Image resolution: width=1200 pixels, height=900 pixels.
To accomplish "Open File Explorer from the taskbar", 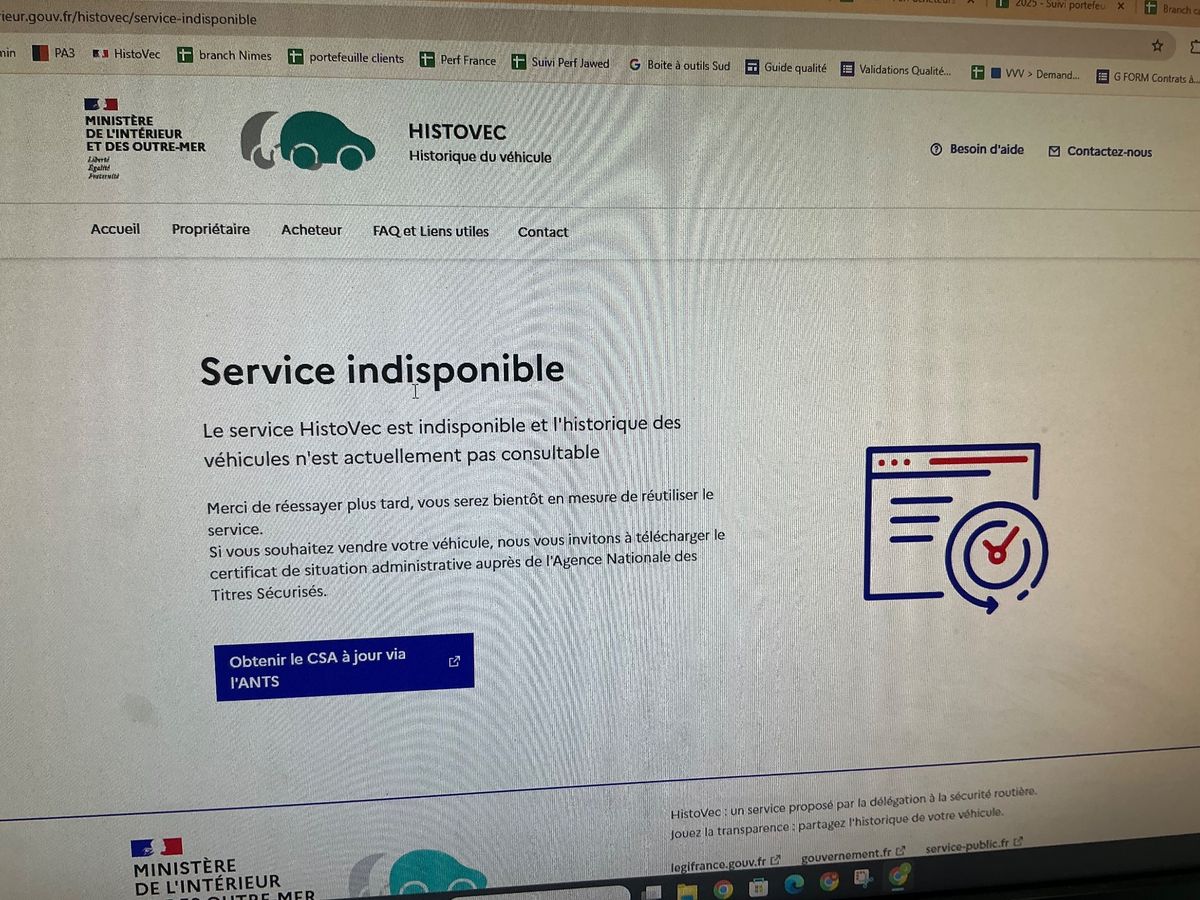I will 686,890.
